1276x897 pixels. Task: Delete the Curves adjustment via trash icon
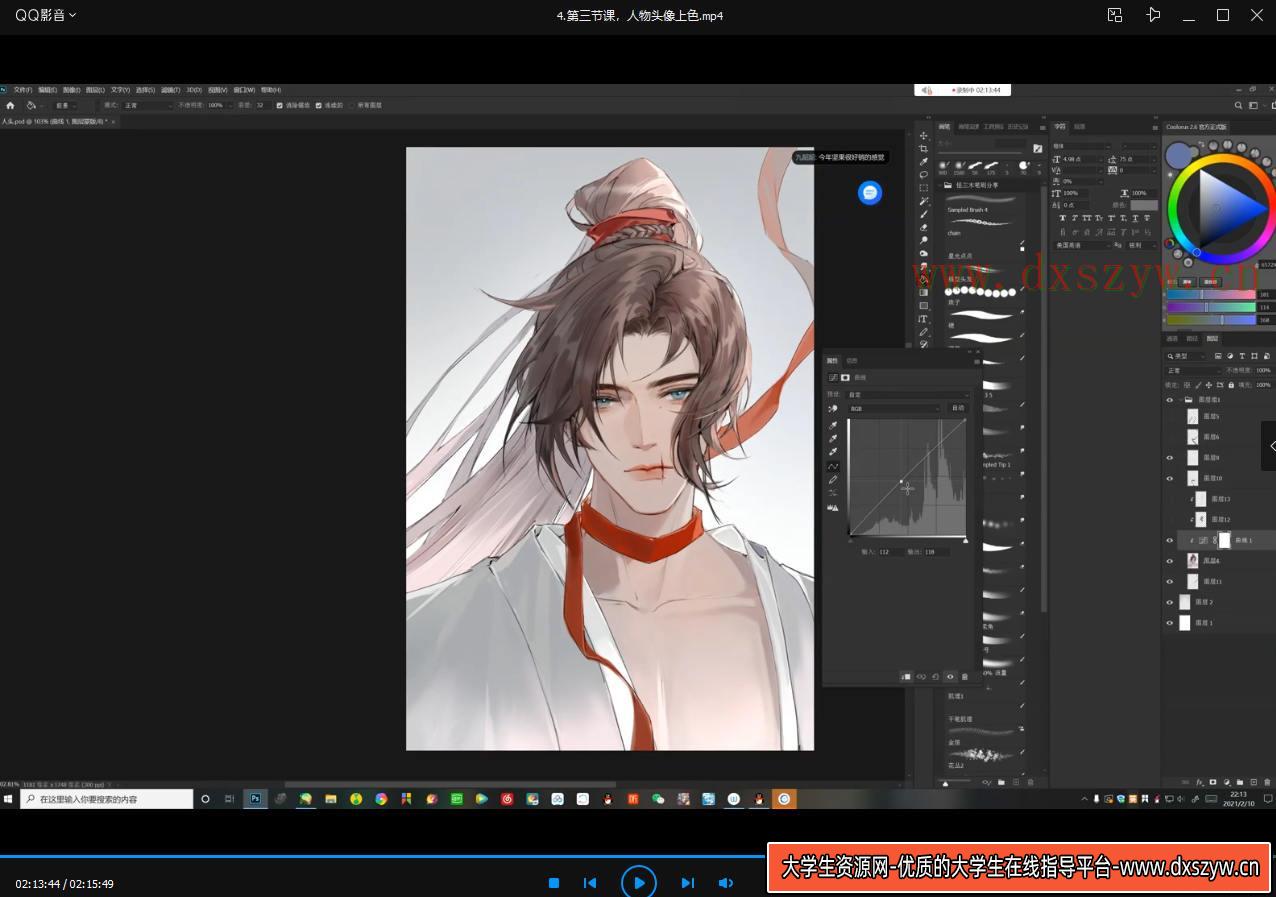click(965, 676)
